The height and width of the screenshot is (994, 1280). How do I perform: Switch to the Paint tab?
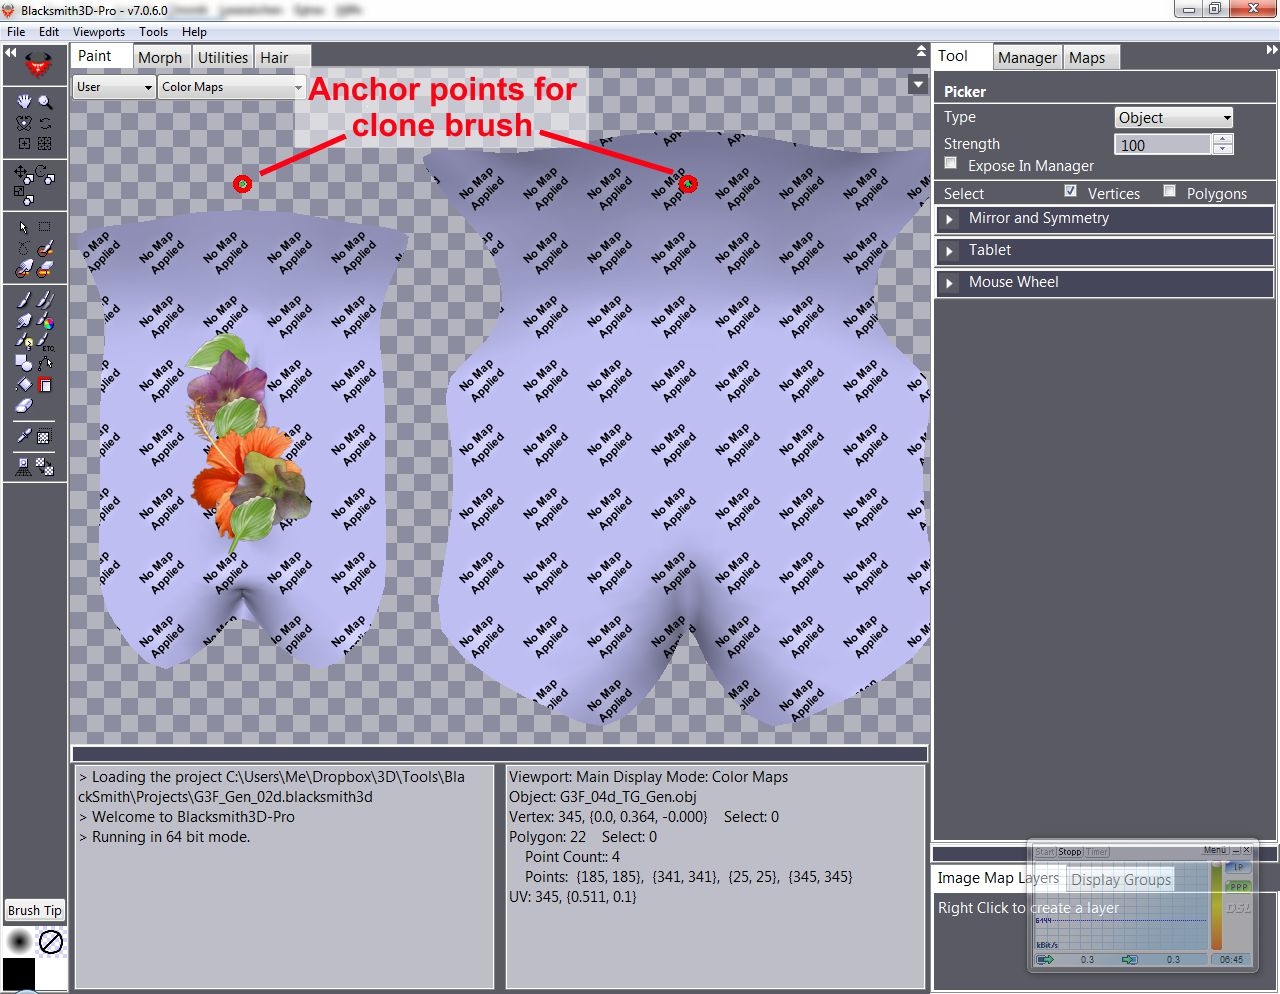(101, 56)
